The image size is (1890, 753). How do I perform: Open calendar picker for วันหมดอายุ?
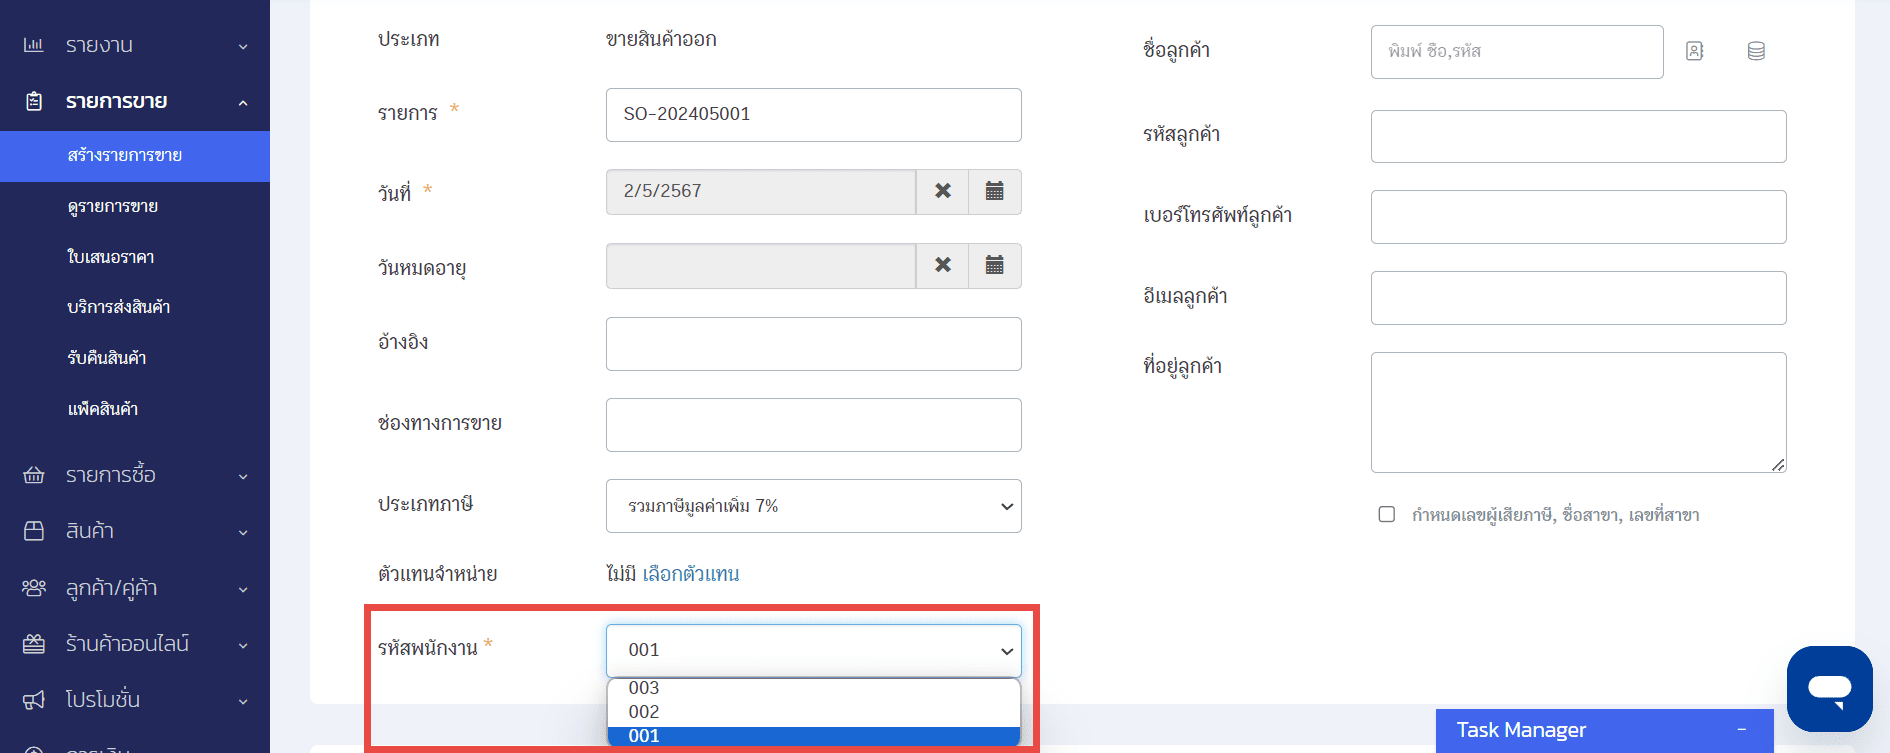point(995,265)
